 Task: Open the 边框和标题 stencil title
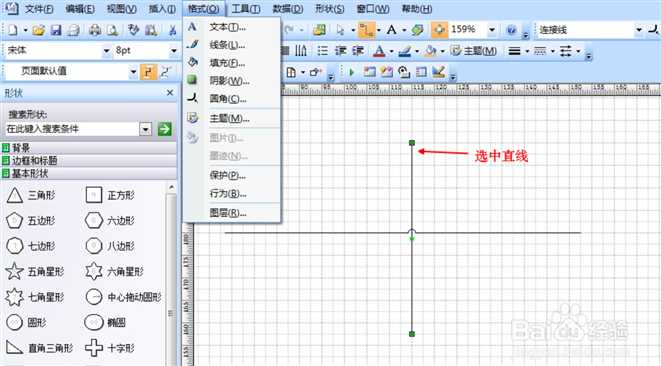(89, 160)
